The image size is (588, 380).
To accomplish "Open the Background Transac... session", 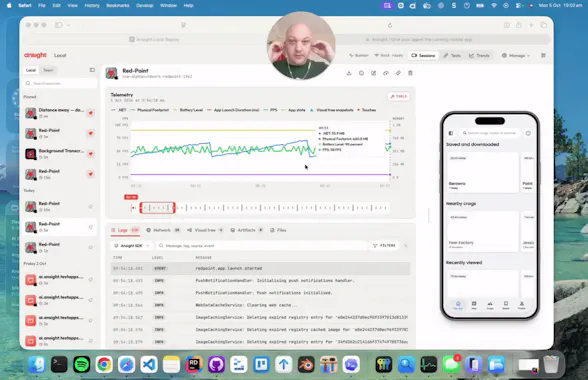I will tap(60, 154).
